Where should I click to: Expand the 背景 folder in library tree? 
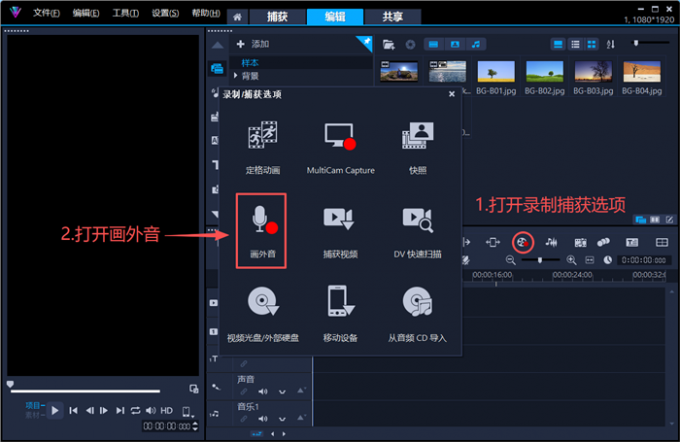point(235,76)
